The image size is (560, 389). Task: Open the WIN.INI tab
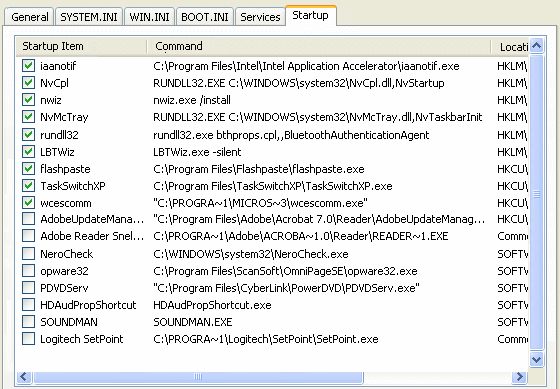[149, 17]
